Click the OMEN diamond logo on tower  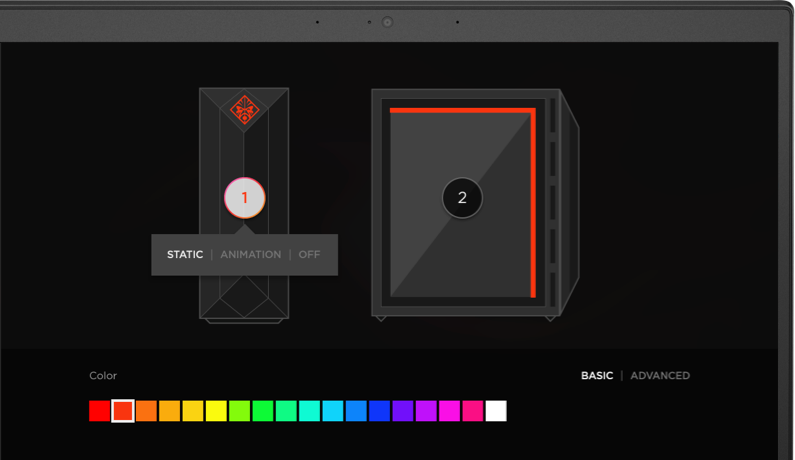click(x=244, y=110)
